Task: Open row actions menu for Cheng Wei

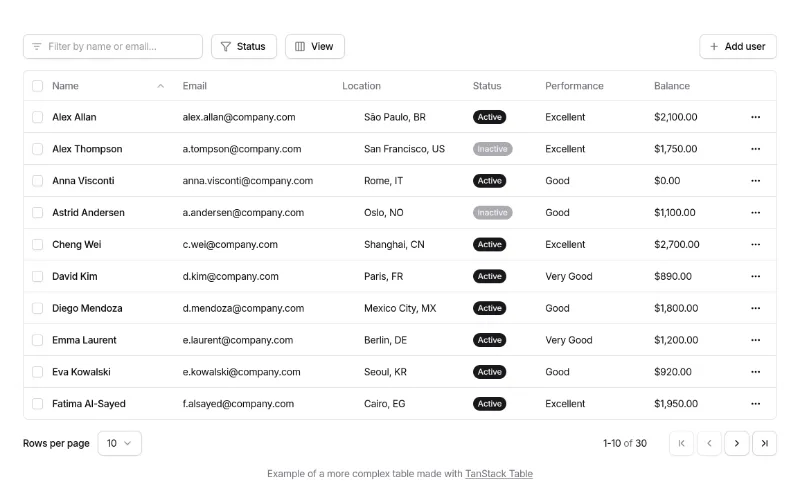Action: [x=755, y=244]
